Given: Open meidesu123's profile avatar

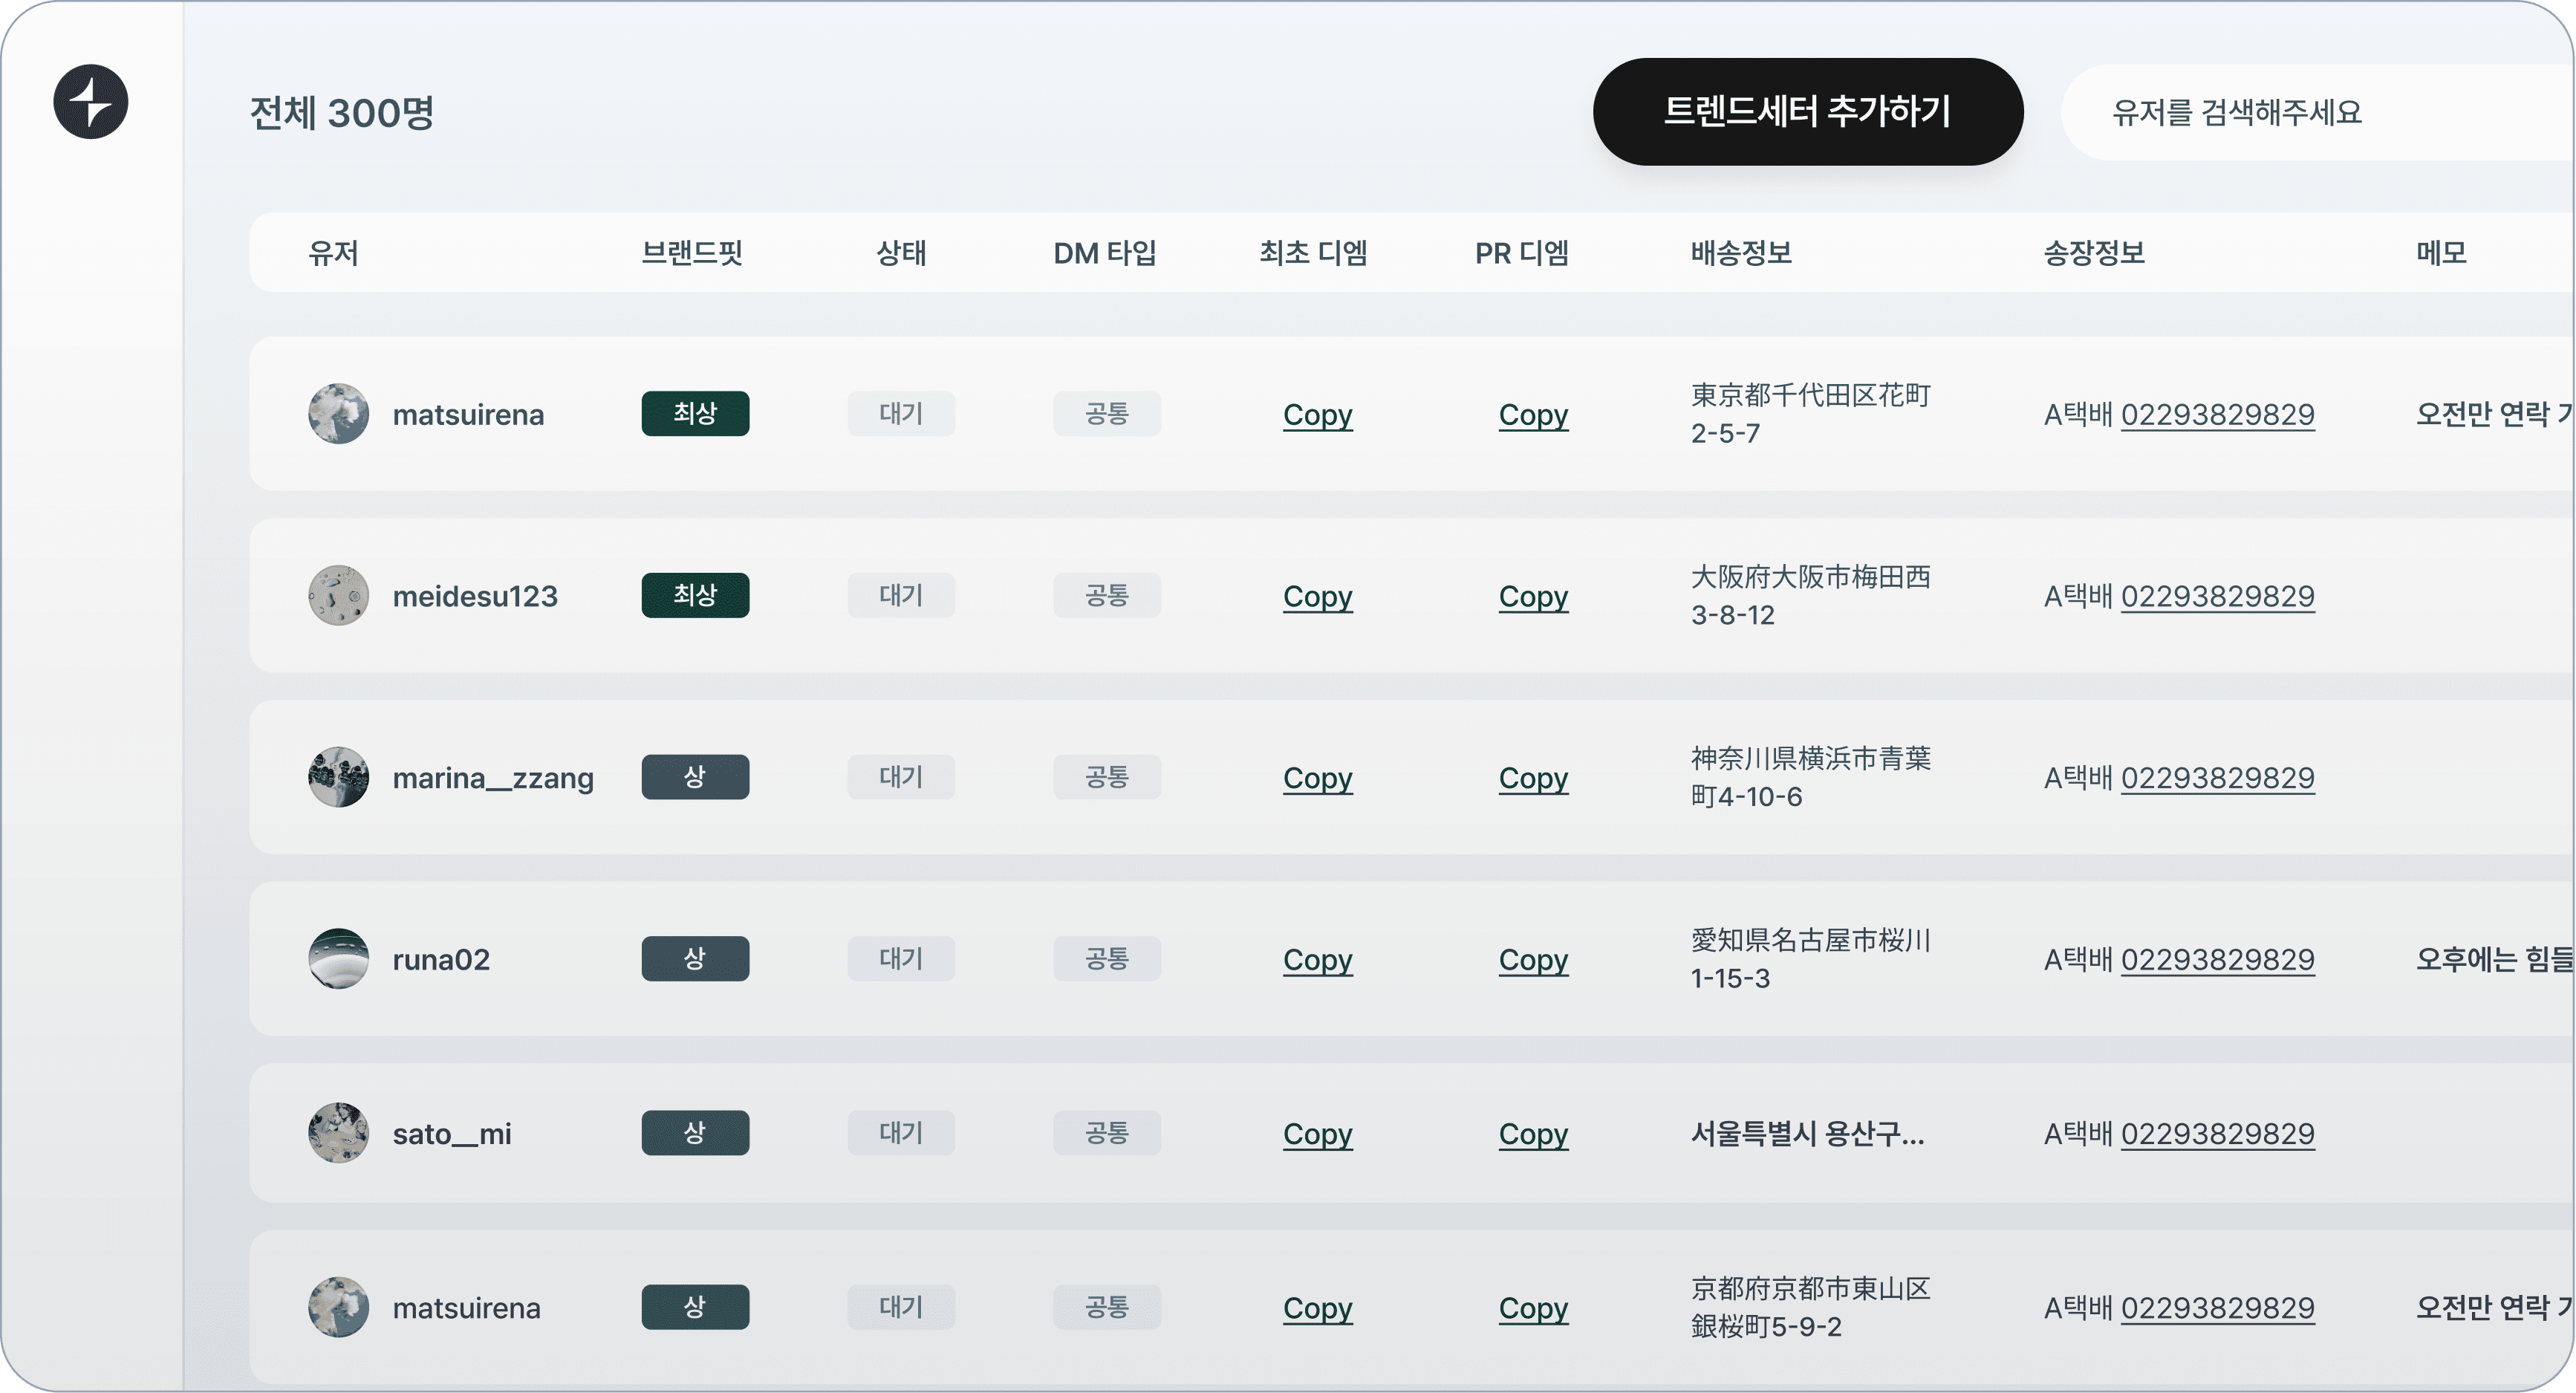Looking at the screenshot, I should (x=338, y=596).
